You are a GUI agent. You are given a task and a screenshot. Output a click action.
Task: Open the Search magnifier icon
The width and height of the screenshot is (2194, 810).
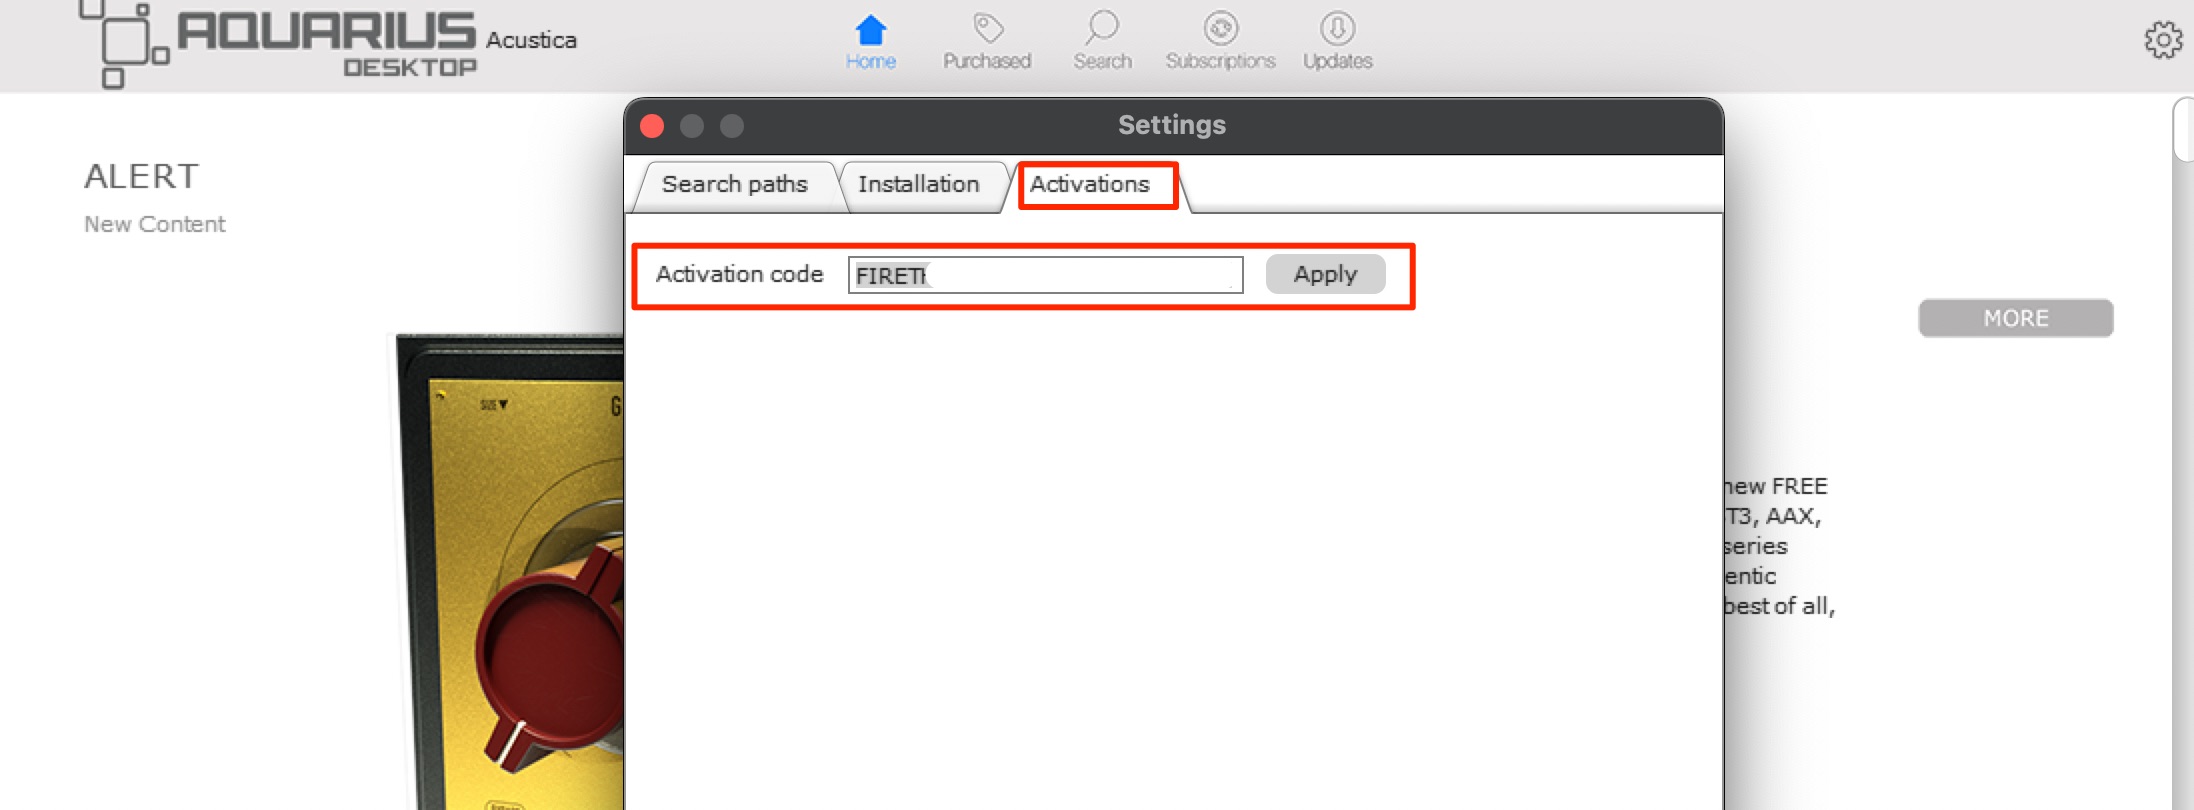[1102, 28]
